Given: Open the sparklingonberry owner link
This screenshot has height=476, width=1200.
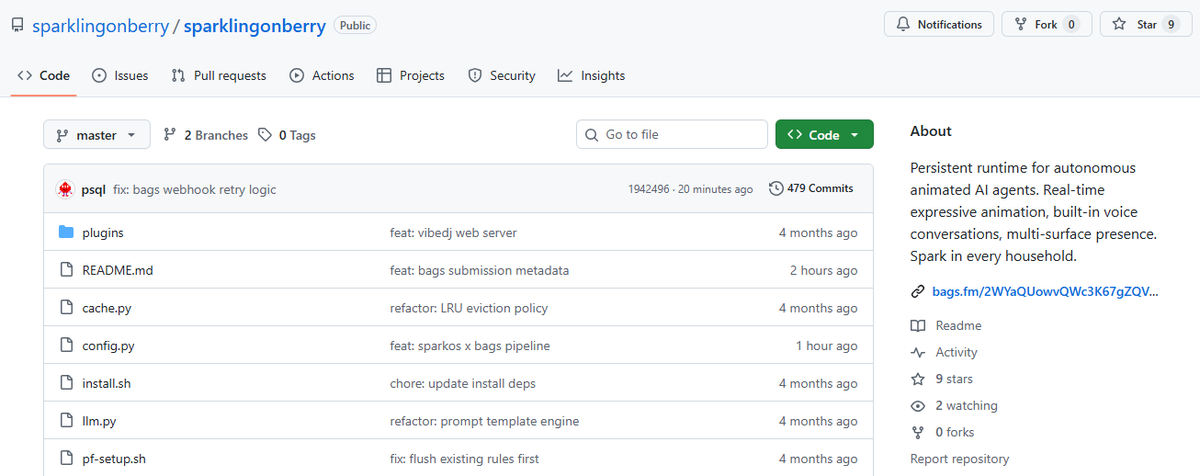Looking at the screenshot, I should tap(99, 26).
